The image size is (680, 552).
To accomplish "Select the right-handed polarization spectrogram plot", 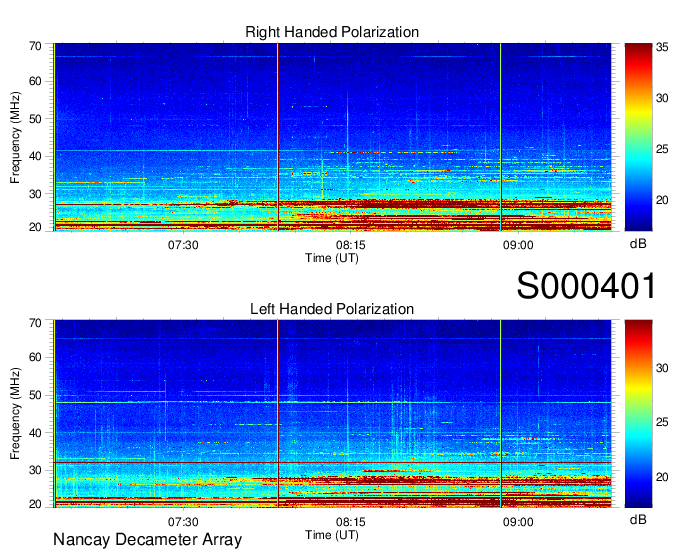I will coord(332,137).
